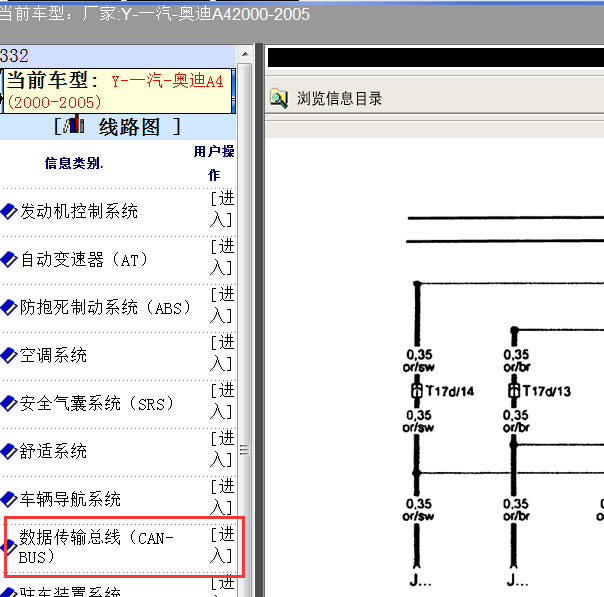Click book icon beside 空调系统
604x597 pixels.
(x=8, y=356)
